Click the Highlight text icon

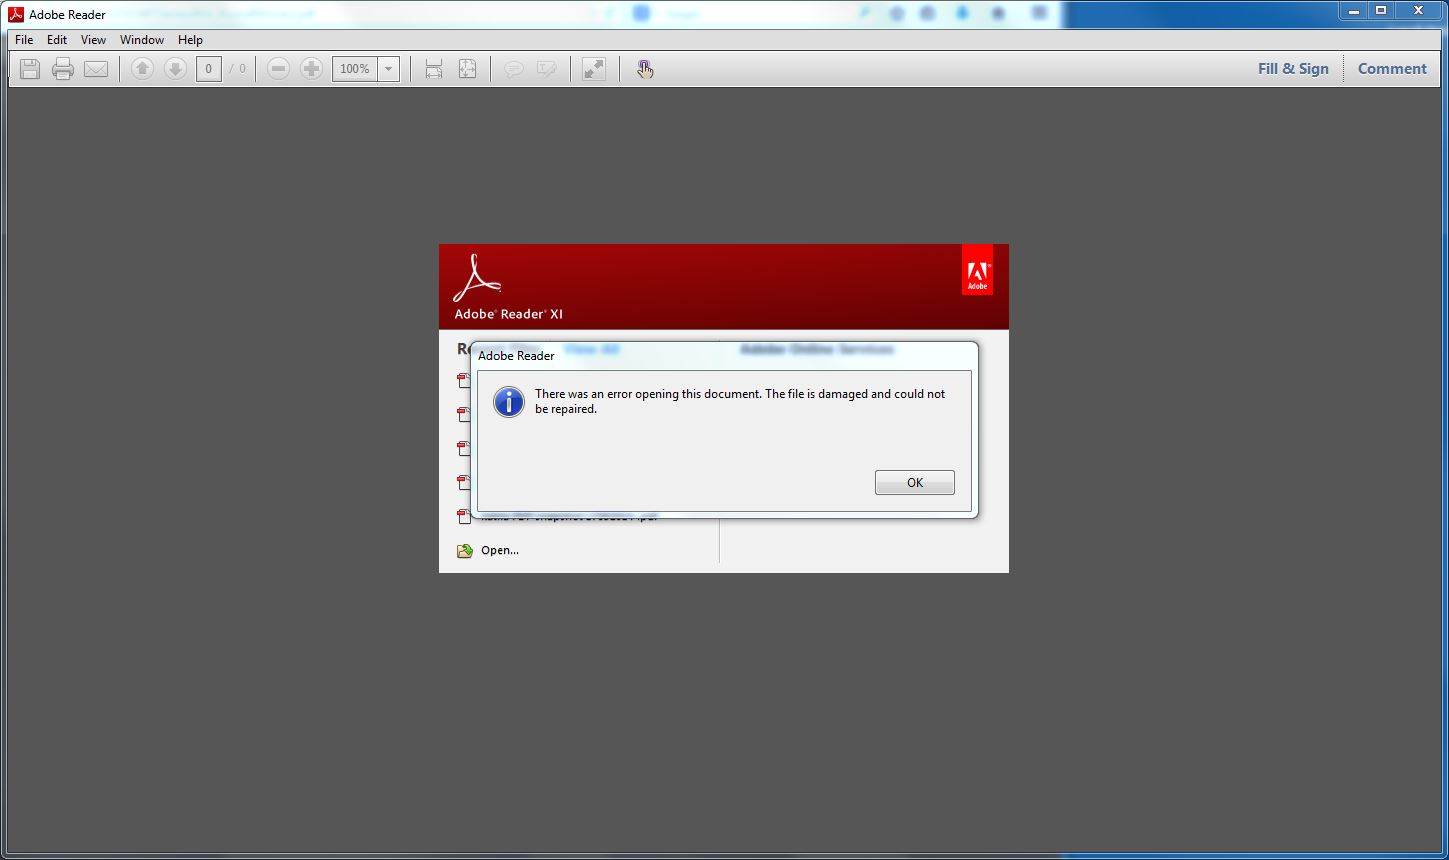tap(547, 69)
